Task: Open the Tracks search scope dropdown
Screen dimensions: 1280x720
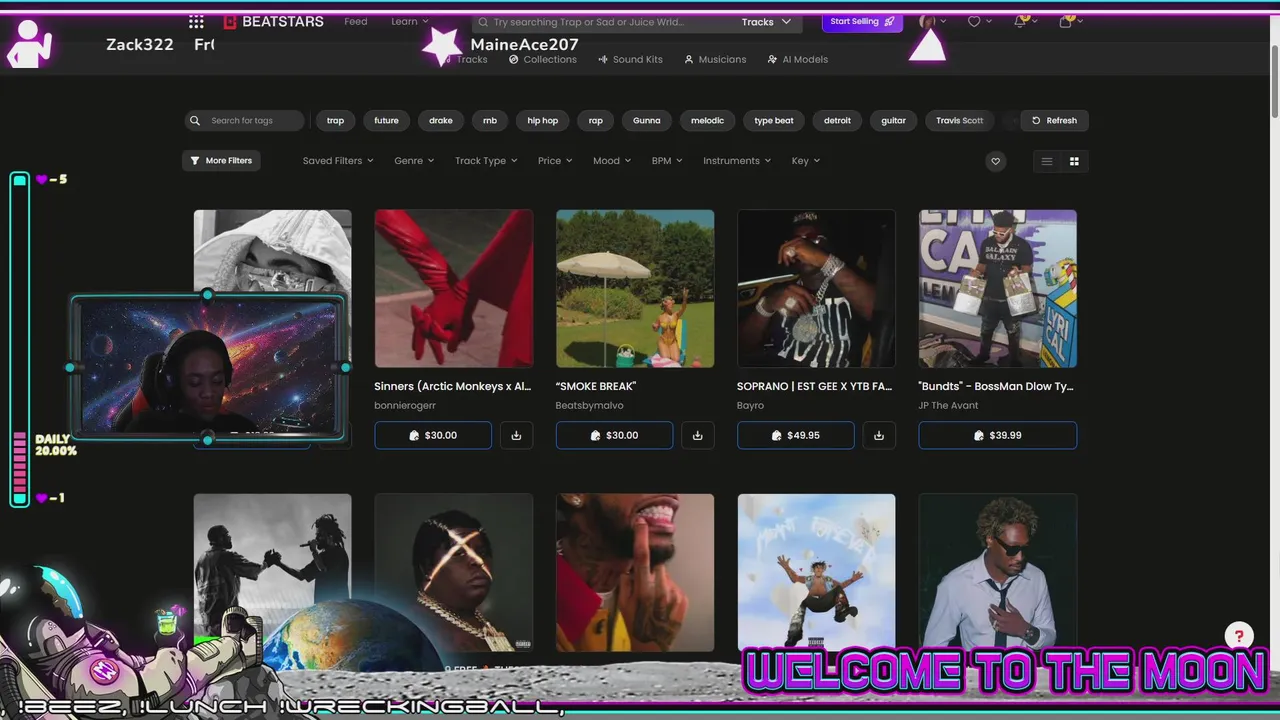Action: (x=766, y=22)
